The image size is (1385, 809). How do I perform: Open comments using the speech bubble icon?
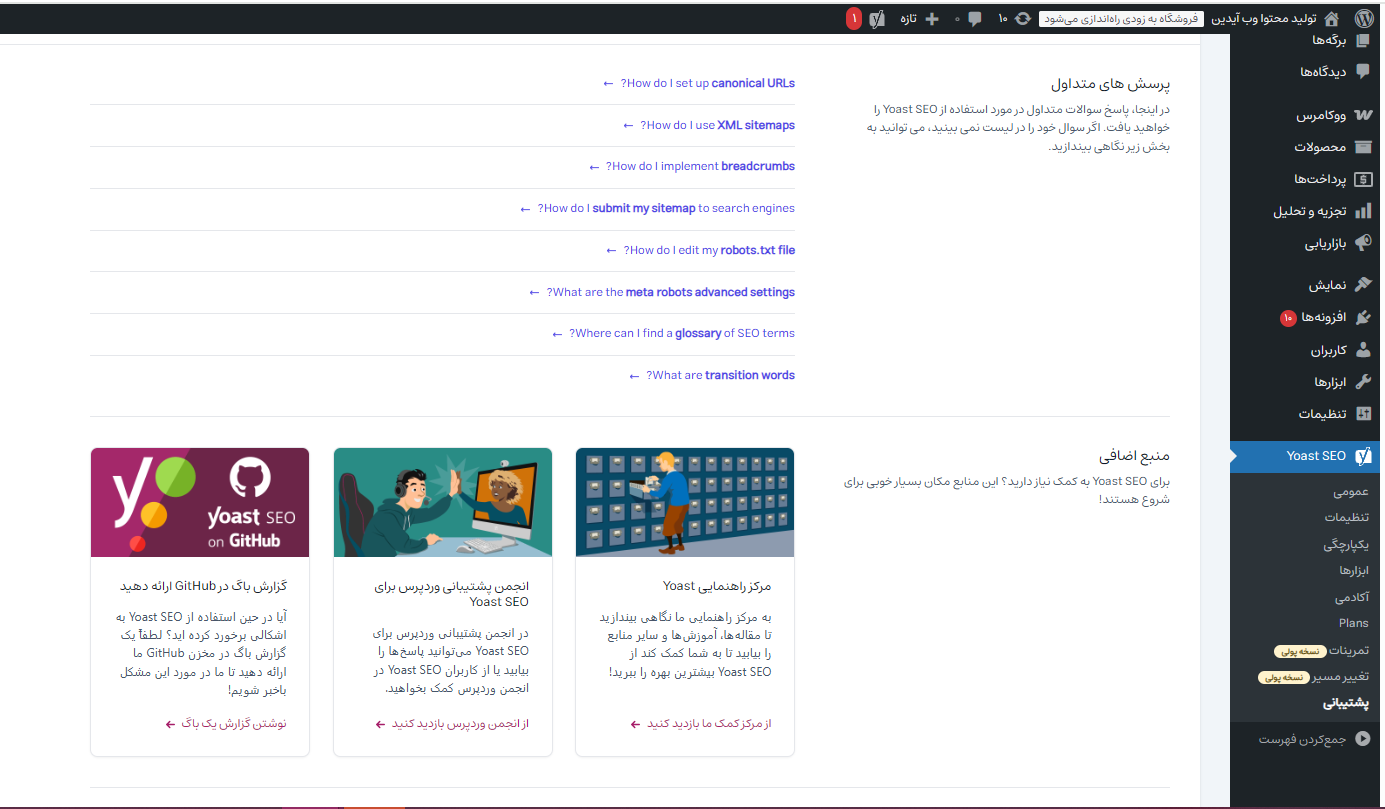click(974, 18)
